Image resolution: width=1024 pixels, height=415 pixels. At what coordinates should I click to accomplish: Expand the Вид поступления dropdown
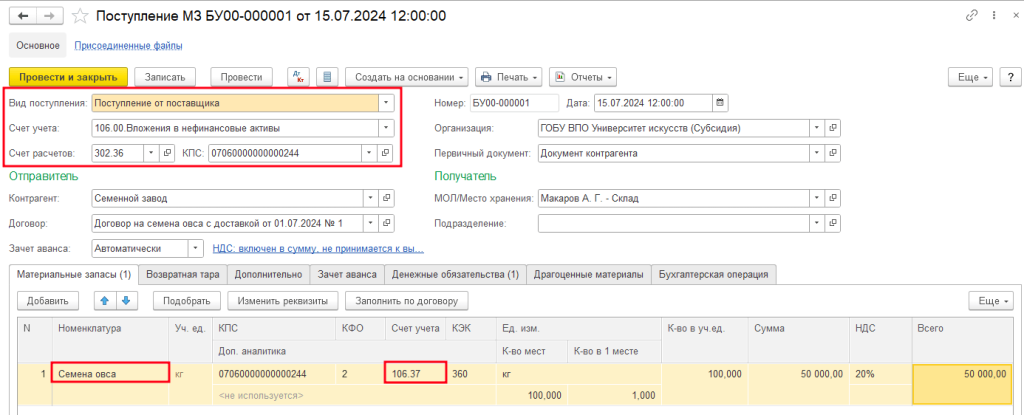coord(386,102)
